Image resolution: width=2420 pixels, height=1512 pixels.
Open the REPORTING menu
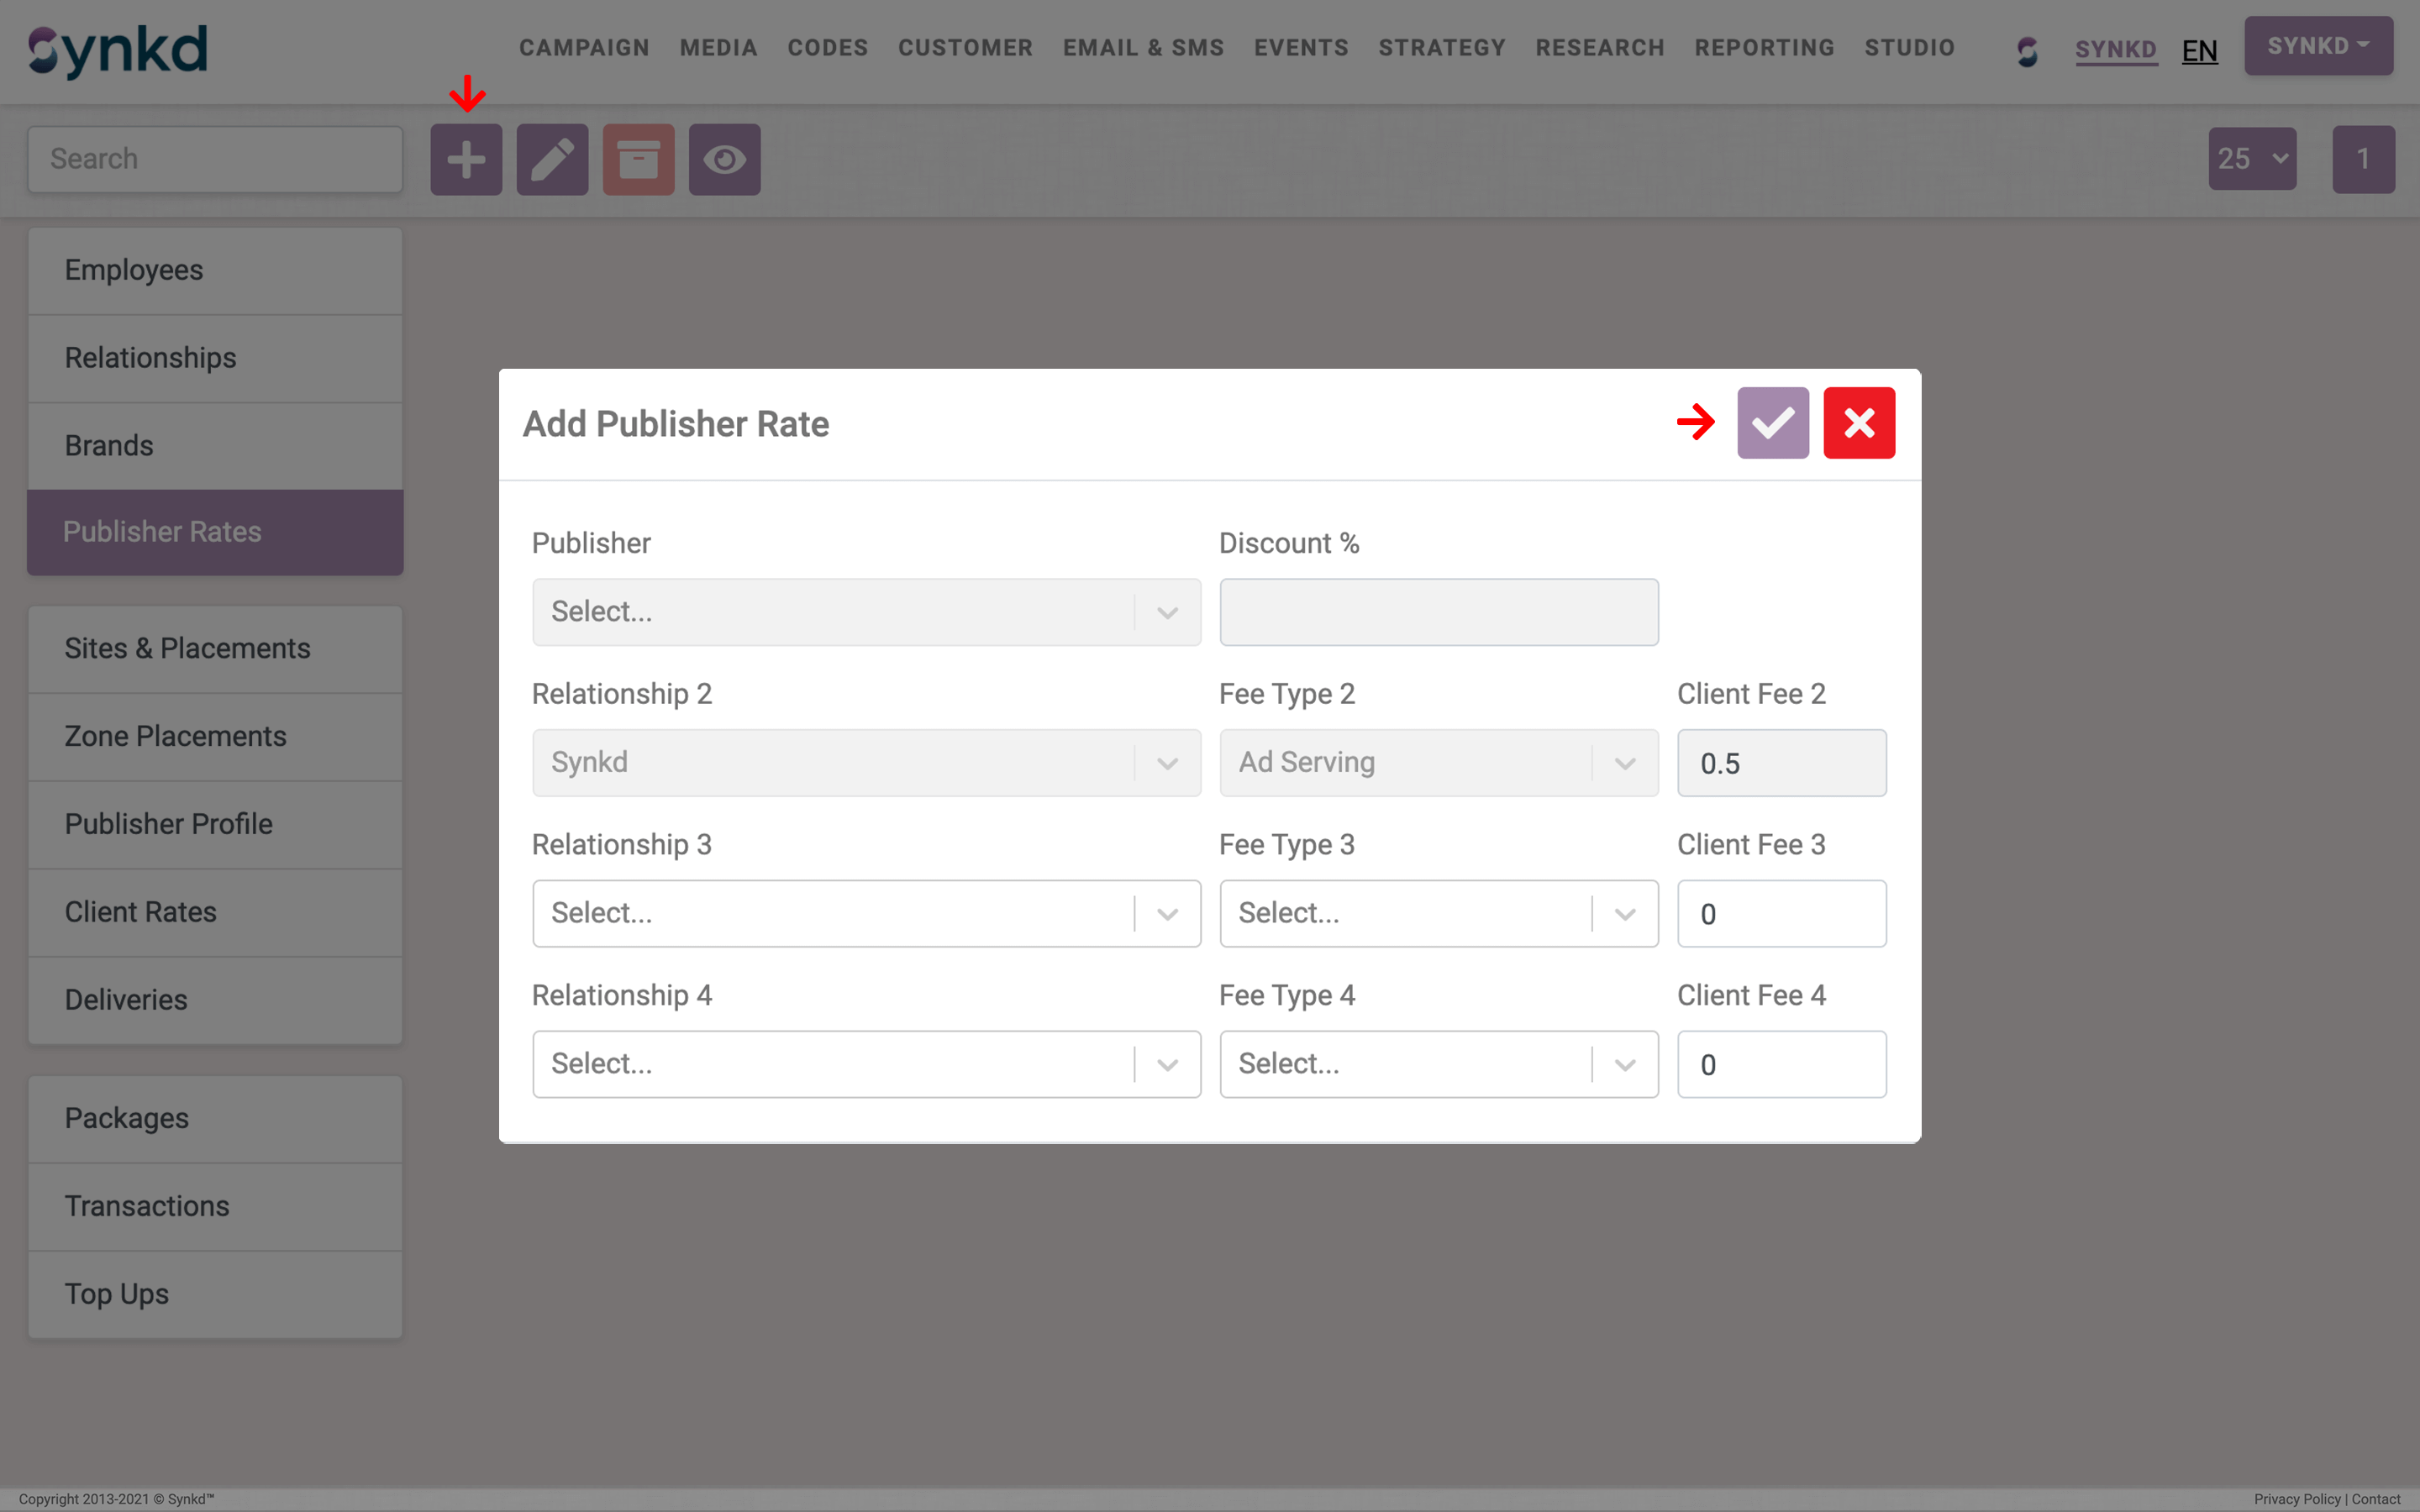tap(1764, 48)
